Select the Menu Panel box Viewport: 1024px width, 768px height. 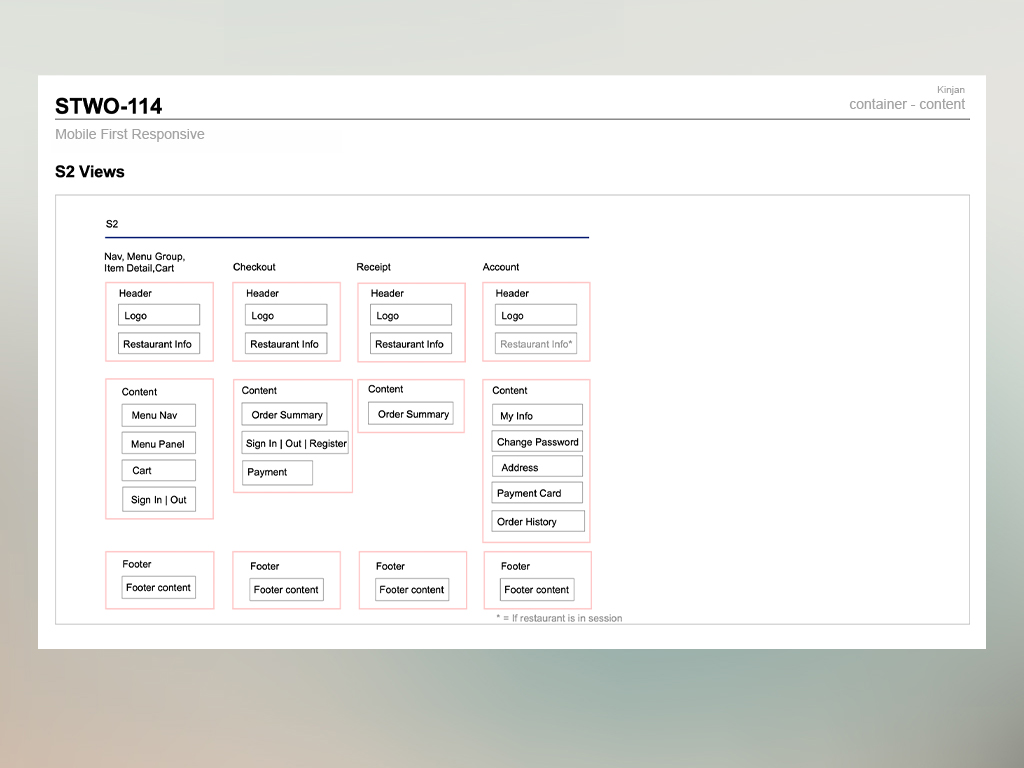coord(158,444)
